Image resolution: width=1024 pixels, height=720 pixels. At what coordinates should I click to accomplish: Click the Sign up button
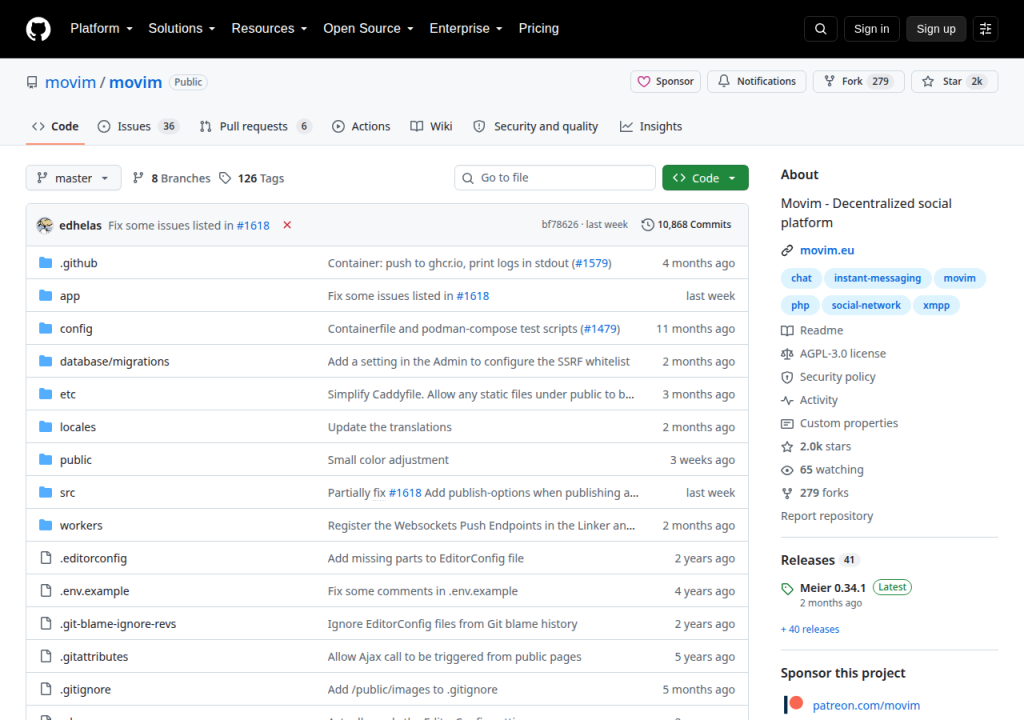coord(936,29)
